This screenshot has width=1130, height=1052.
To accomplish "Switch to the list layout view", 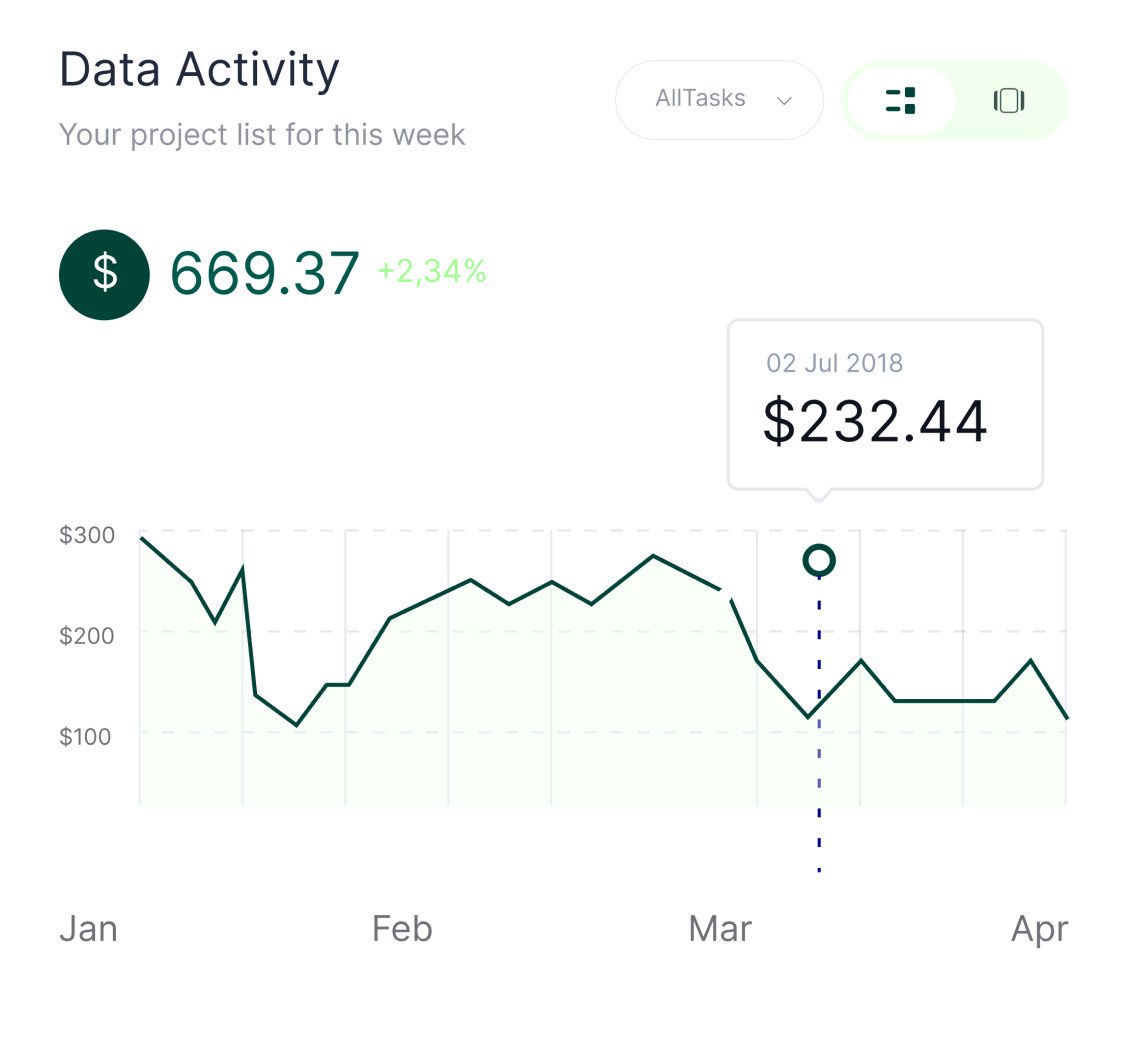I will [x=900, y=100].
